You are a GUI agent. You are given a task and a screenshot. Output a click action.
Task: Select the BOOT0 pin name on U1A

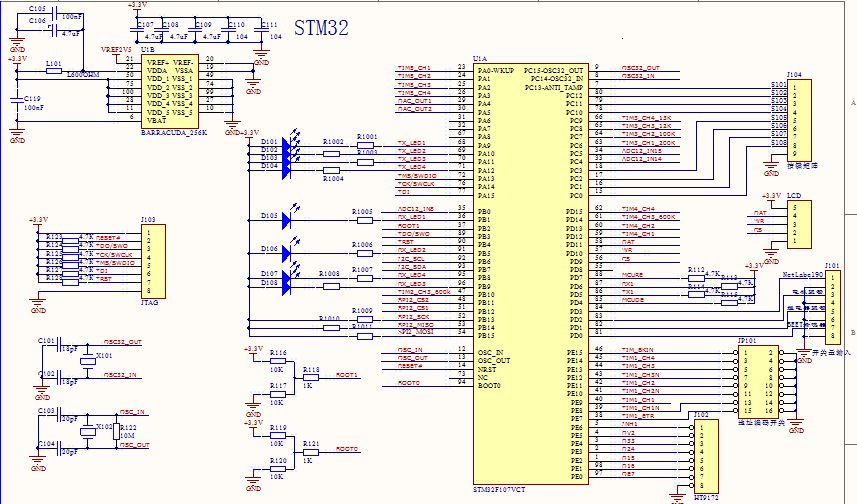point(489,385)
